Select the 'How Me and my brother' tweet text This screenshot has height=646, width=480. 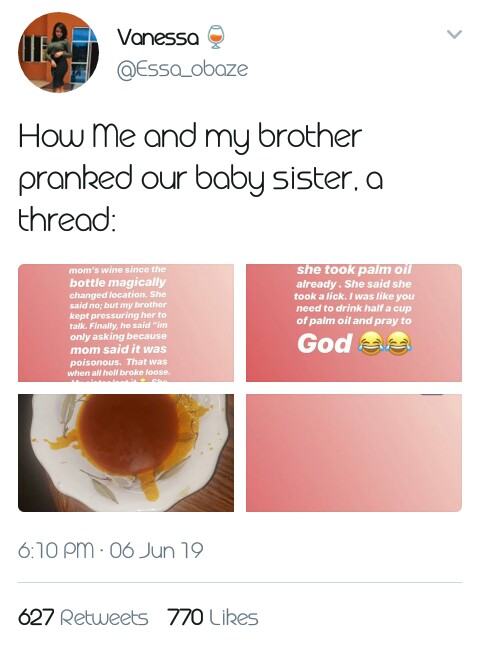click(201, 178)
